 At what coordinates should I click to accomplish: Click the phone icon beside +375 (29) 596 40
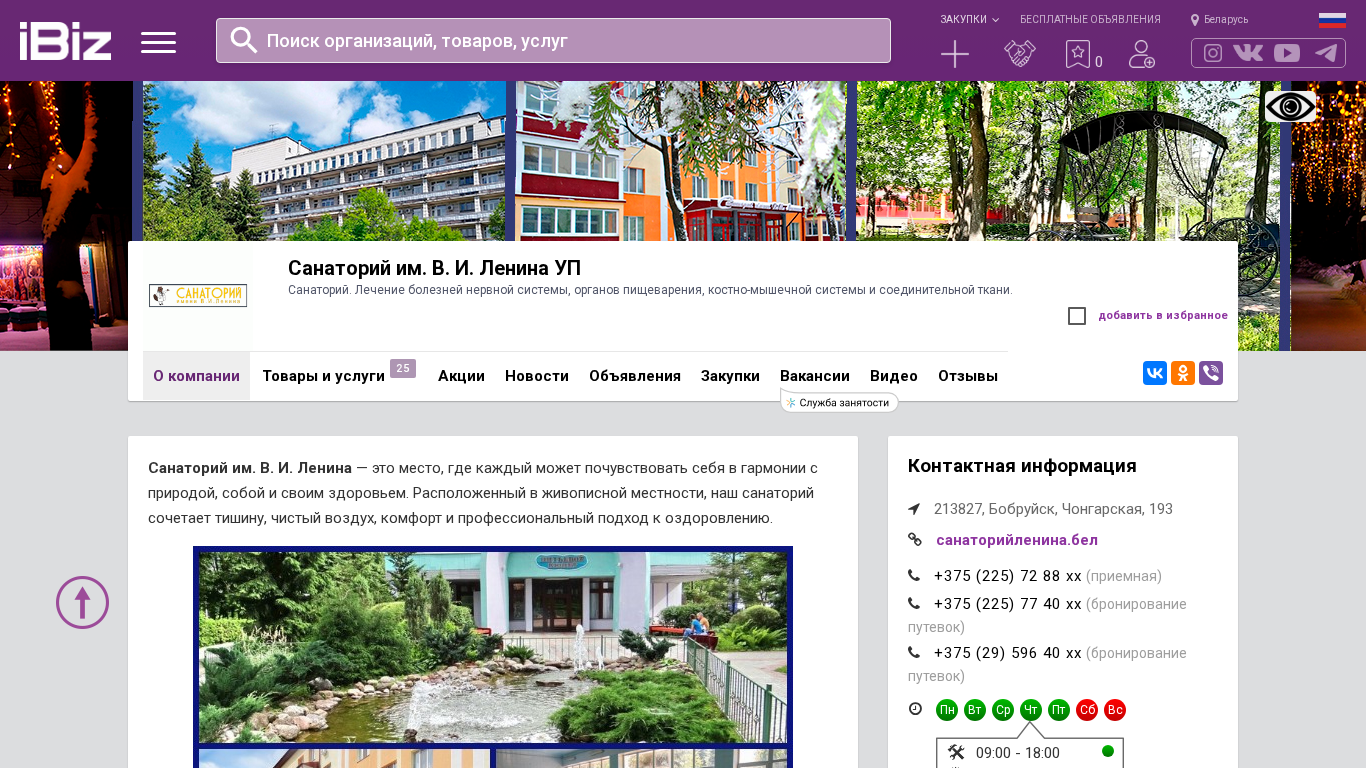tap(914, 653)
